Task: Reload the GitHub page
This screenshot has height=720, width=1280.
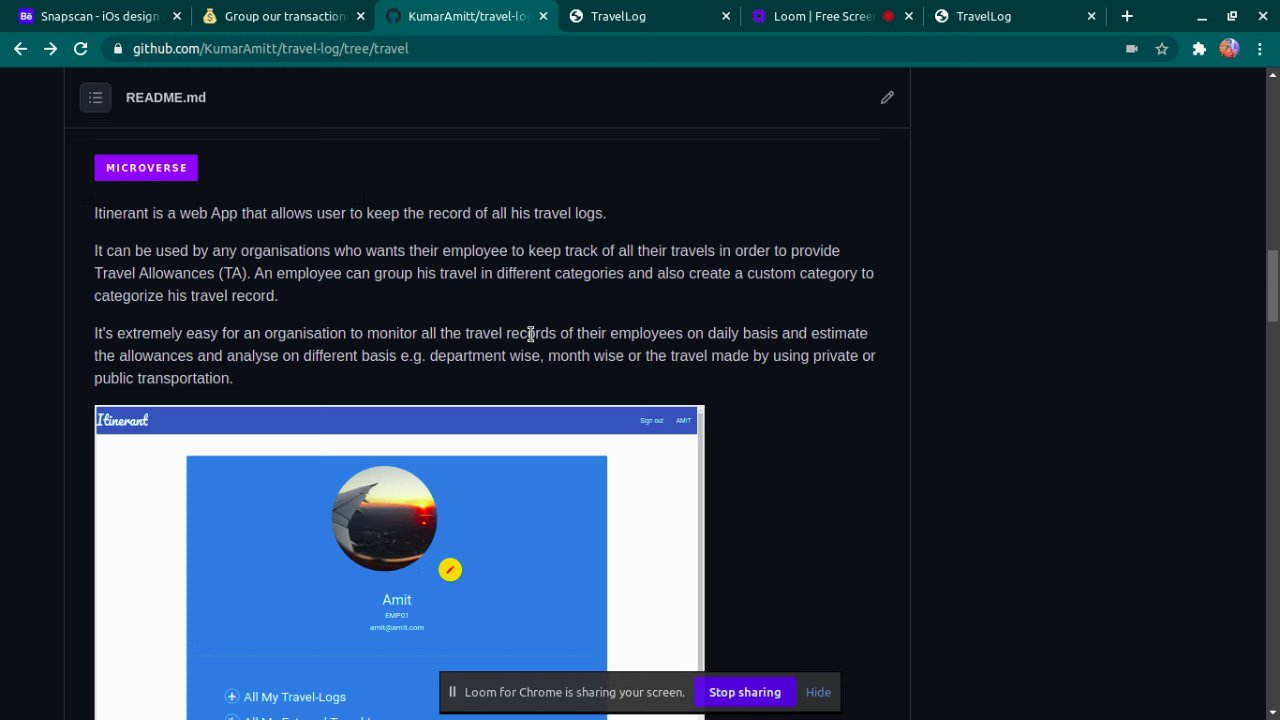Action: pyautogui.click(x=81, y=48)
